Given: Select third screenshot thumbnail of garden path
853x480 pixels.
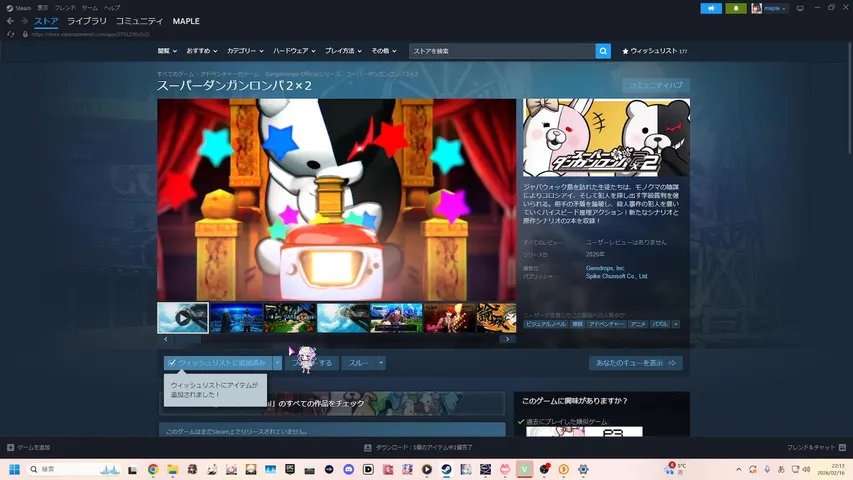Looking at the screenshot, I should click(x=289, y=318).
